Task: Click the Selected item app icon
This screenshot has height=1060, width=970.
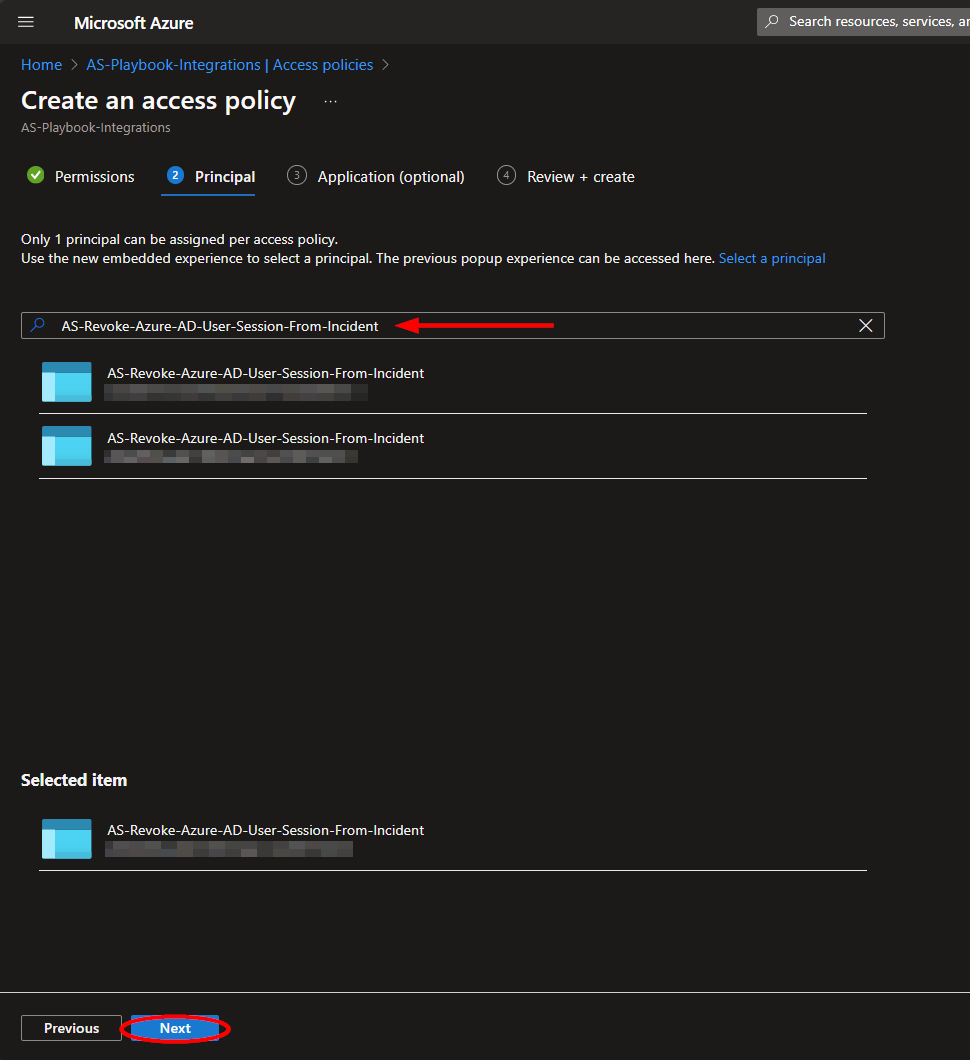Action: pos(67,839)
